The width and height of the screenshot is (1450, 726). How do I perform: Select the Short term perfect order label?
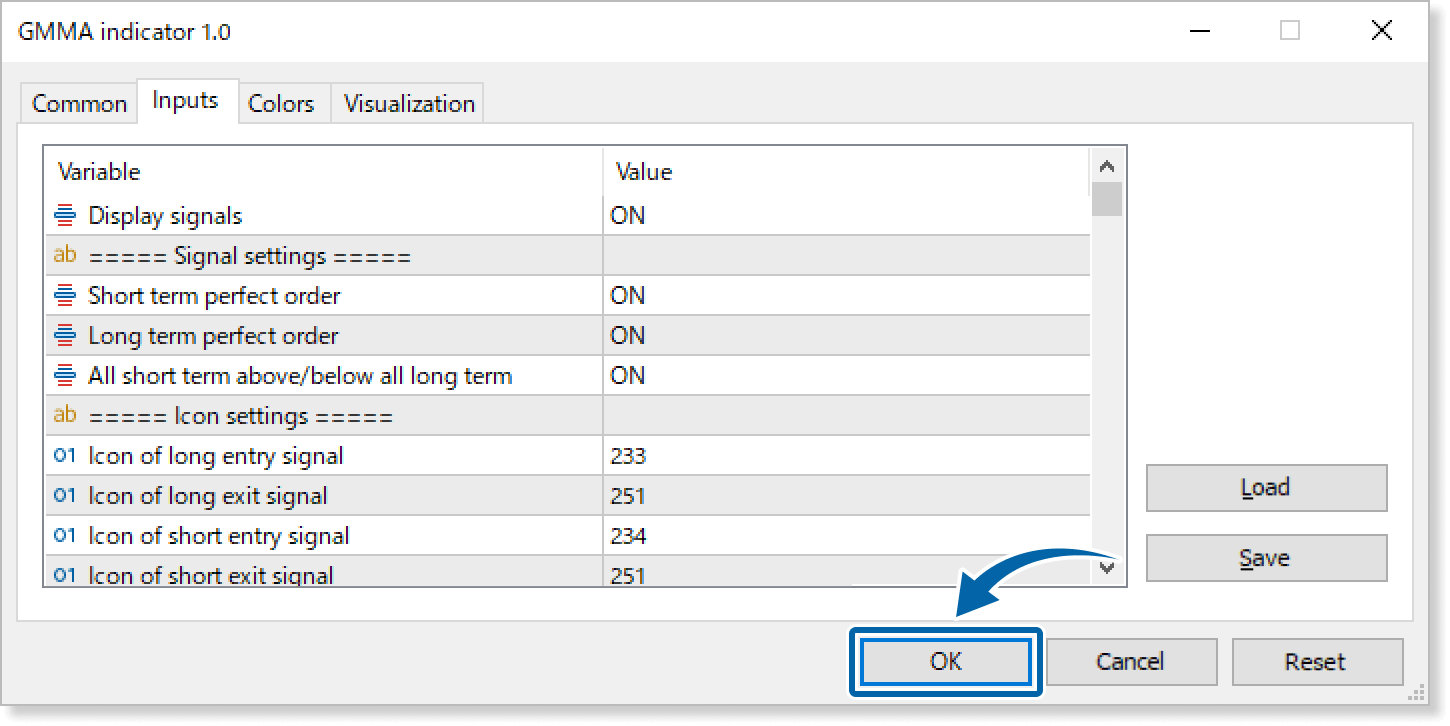214,296
